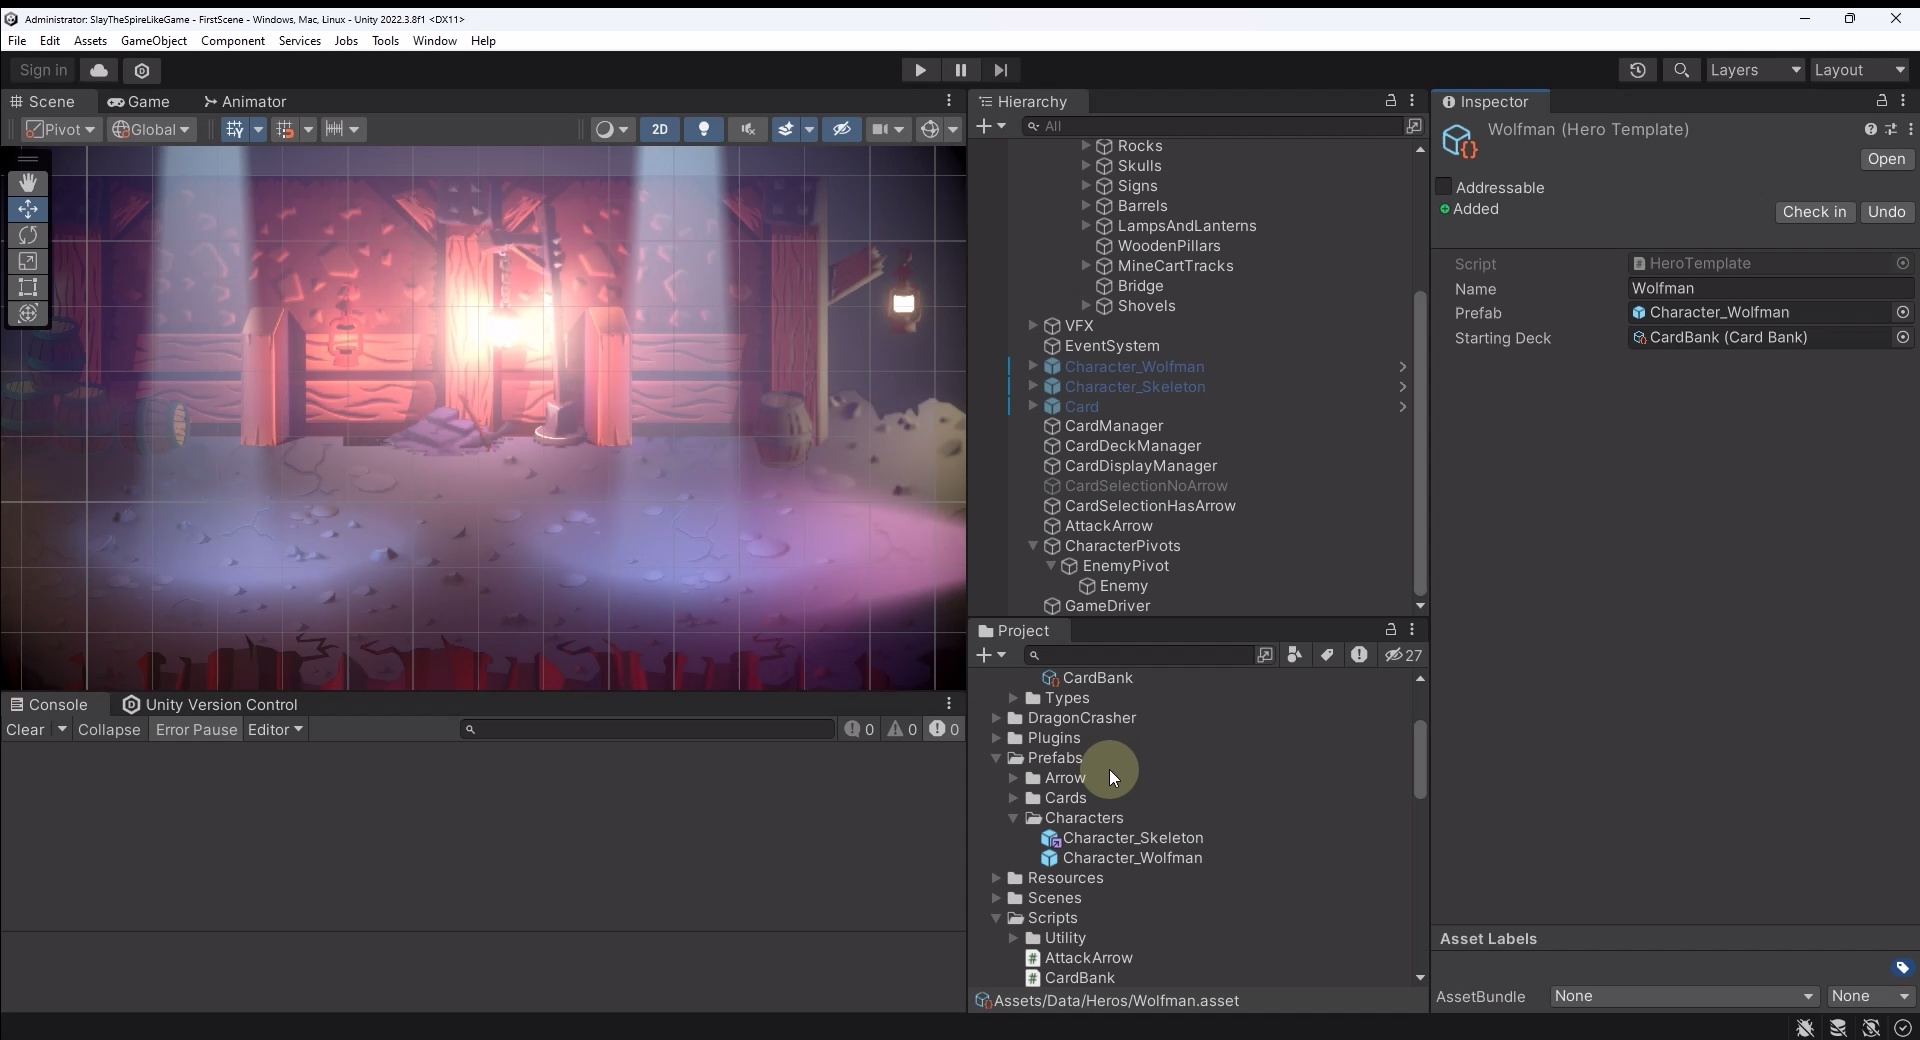Open Undo History in the toolbar
Screen dimensions: 1920x1040
point(1638,70)
